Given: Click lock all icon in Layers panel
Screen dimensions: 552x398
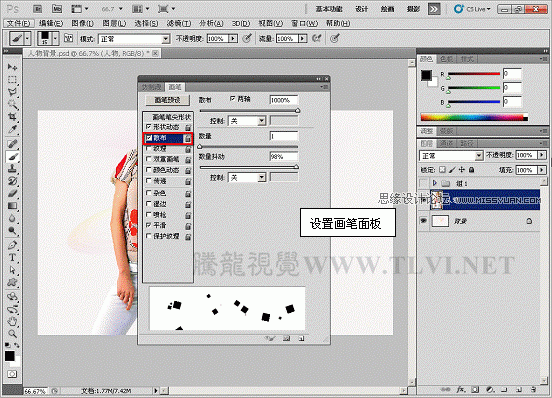Looking at the screenshot, I should pos(471,170).
